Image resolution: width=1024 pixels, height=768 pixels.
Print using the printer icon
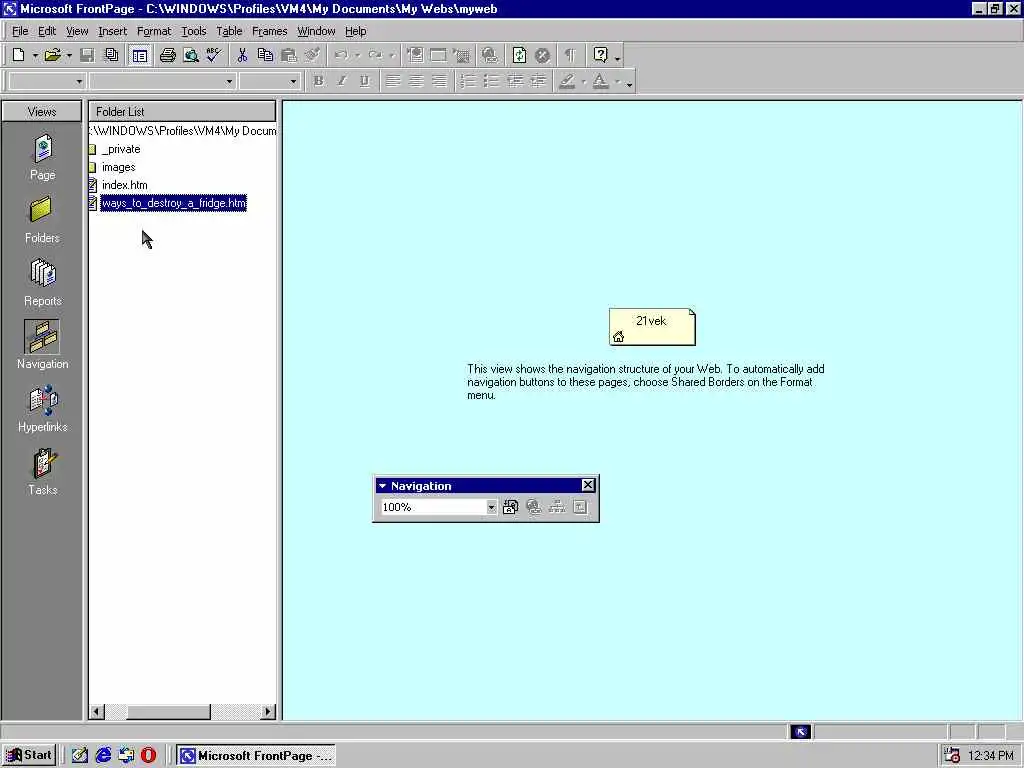point(168,56)
